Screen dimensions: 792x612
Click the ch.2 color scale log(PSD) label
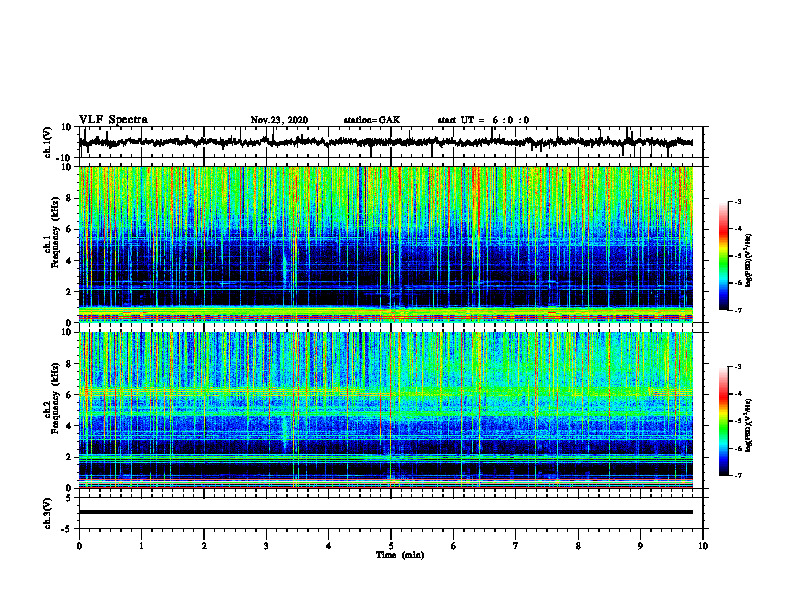click(750, 425)
